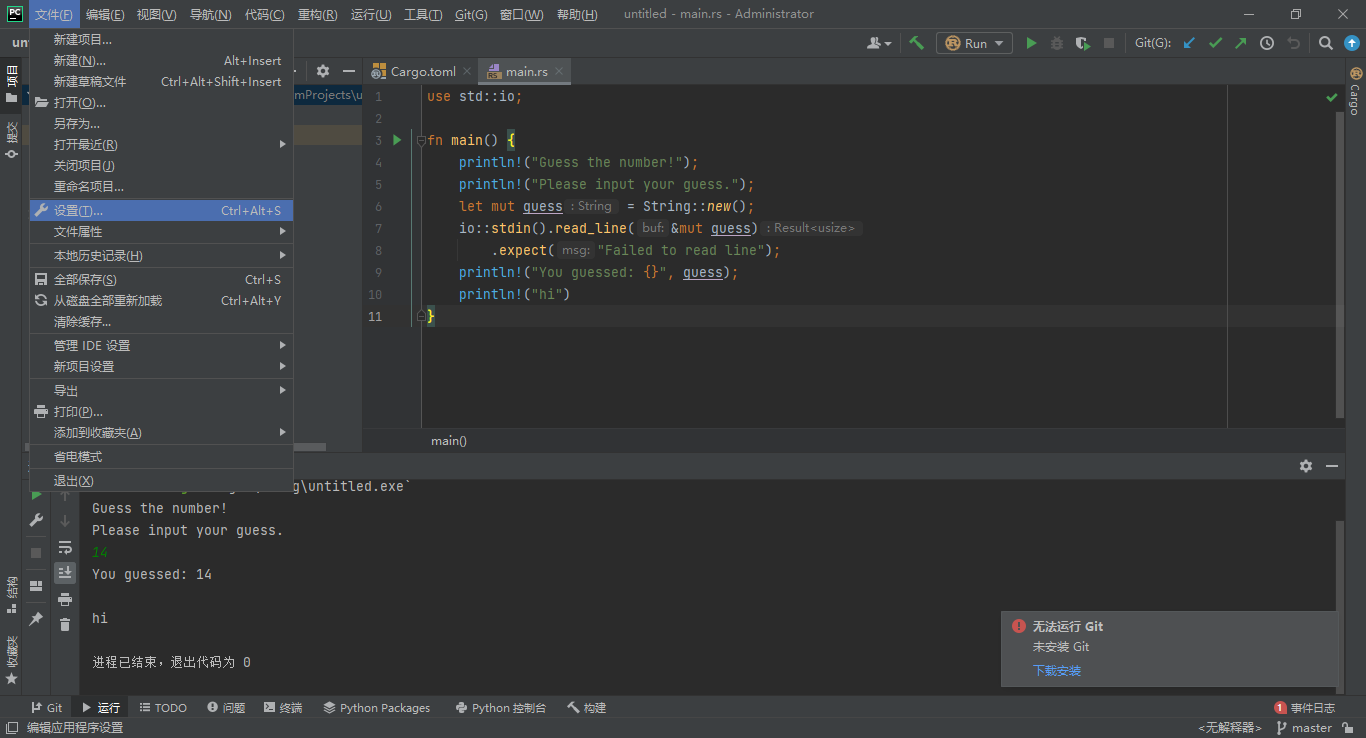Run the program with the green play icon
The width and height of the screenshot is (1366, 738).
click(1032, 42)
